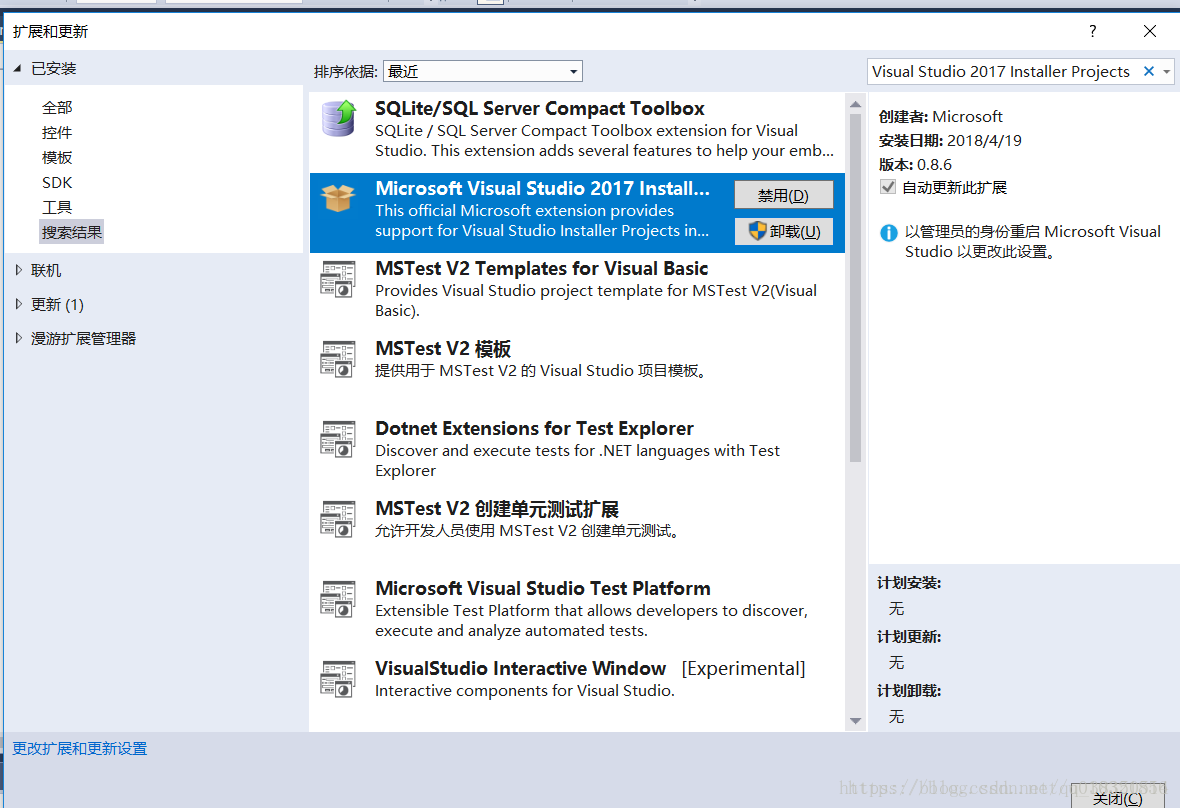Click the 计划卸载: label
Viewport: 1180px width, 808px height.
point(909,691)
